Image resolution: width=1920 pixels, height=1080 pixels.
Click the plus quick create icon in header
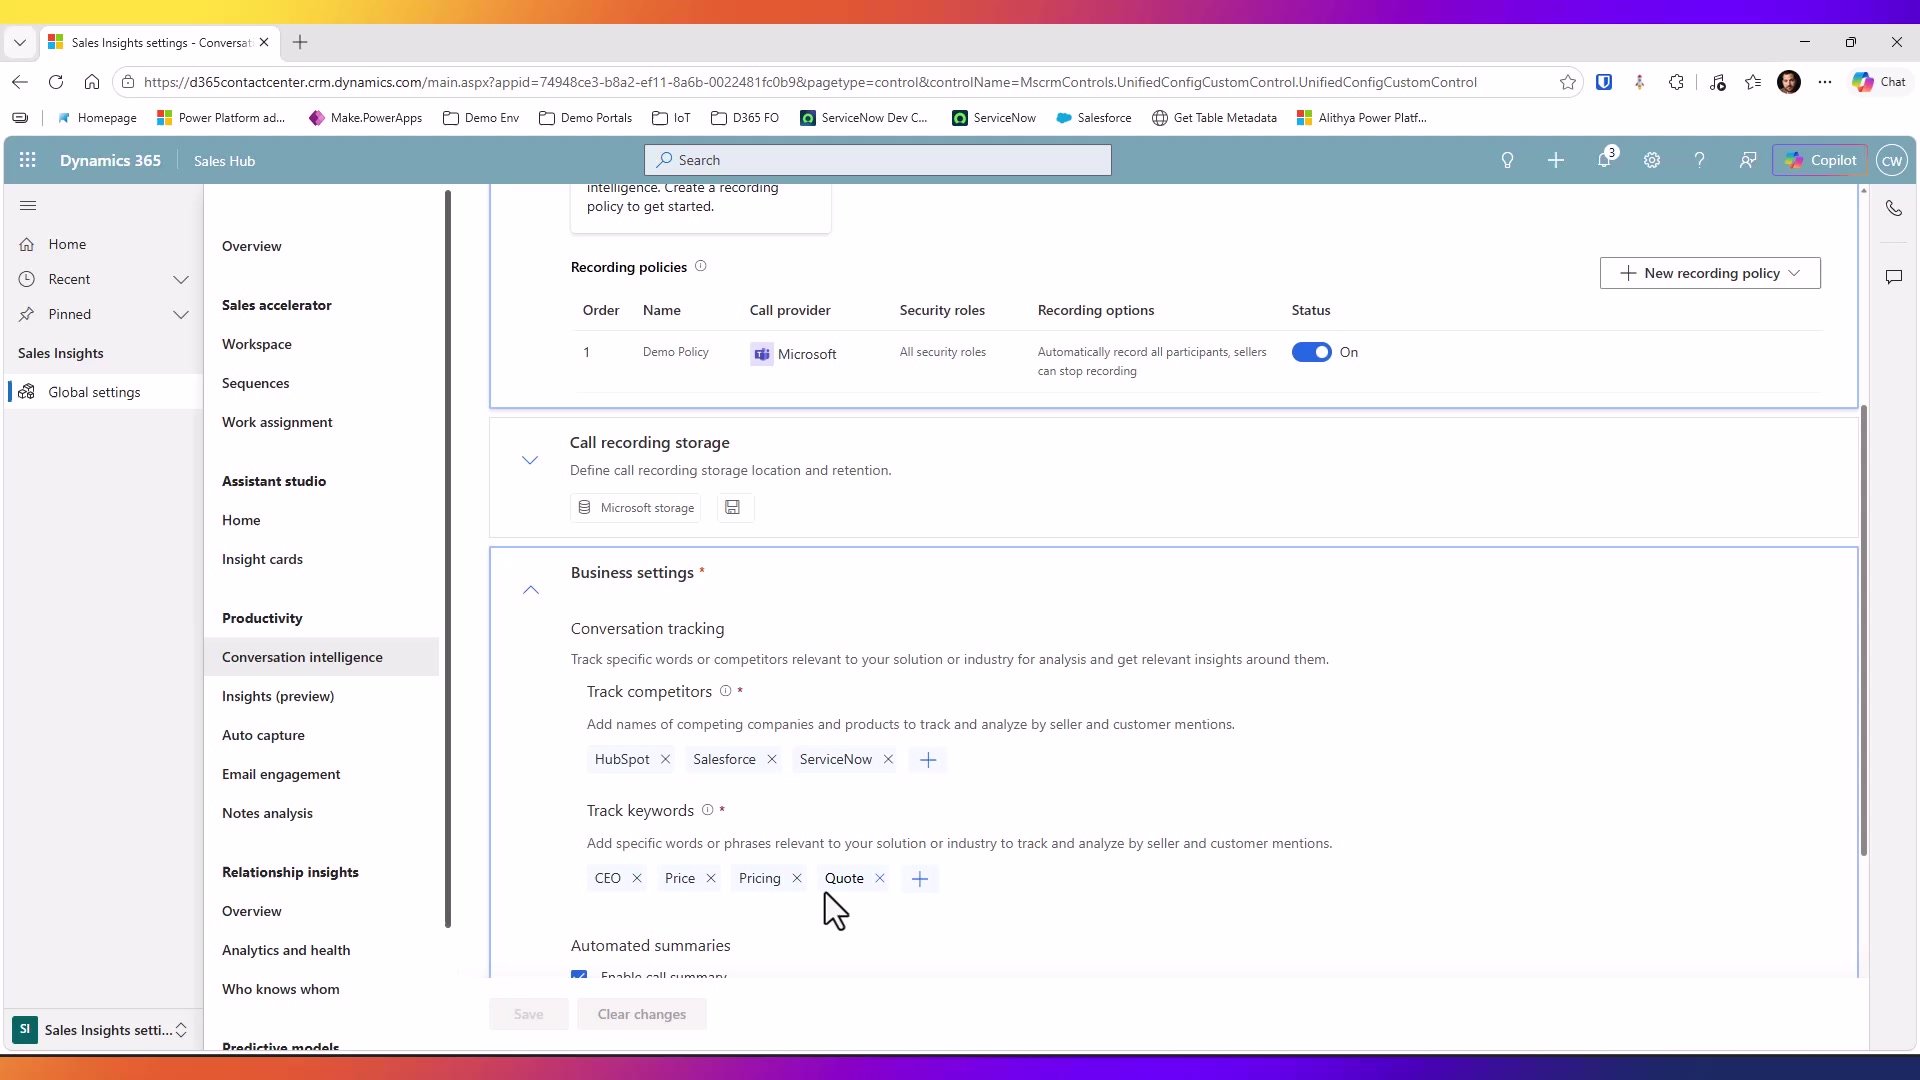pyautogui.click(x=1556, y=160)
